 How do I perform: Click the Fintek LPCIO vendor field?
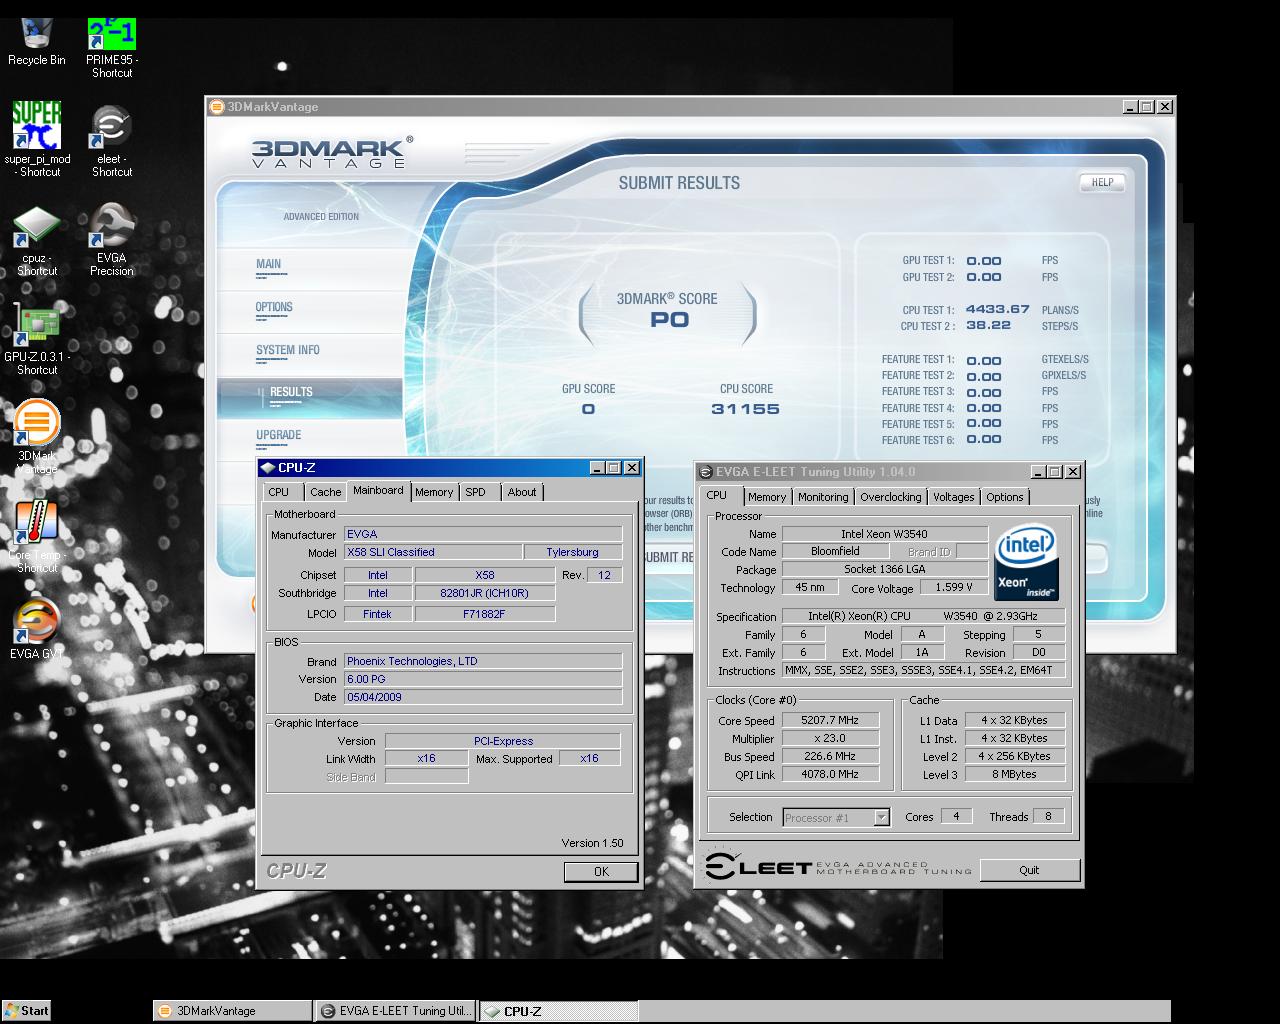tap(377, 614)
